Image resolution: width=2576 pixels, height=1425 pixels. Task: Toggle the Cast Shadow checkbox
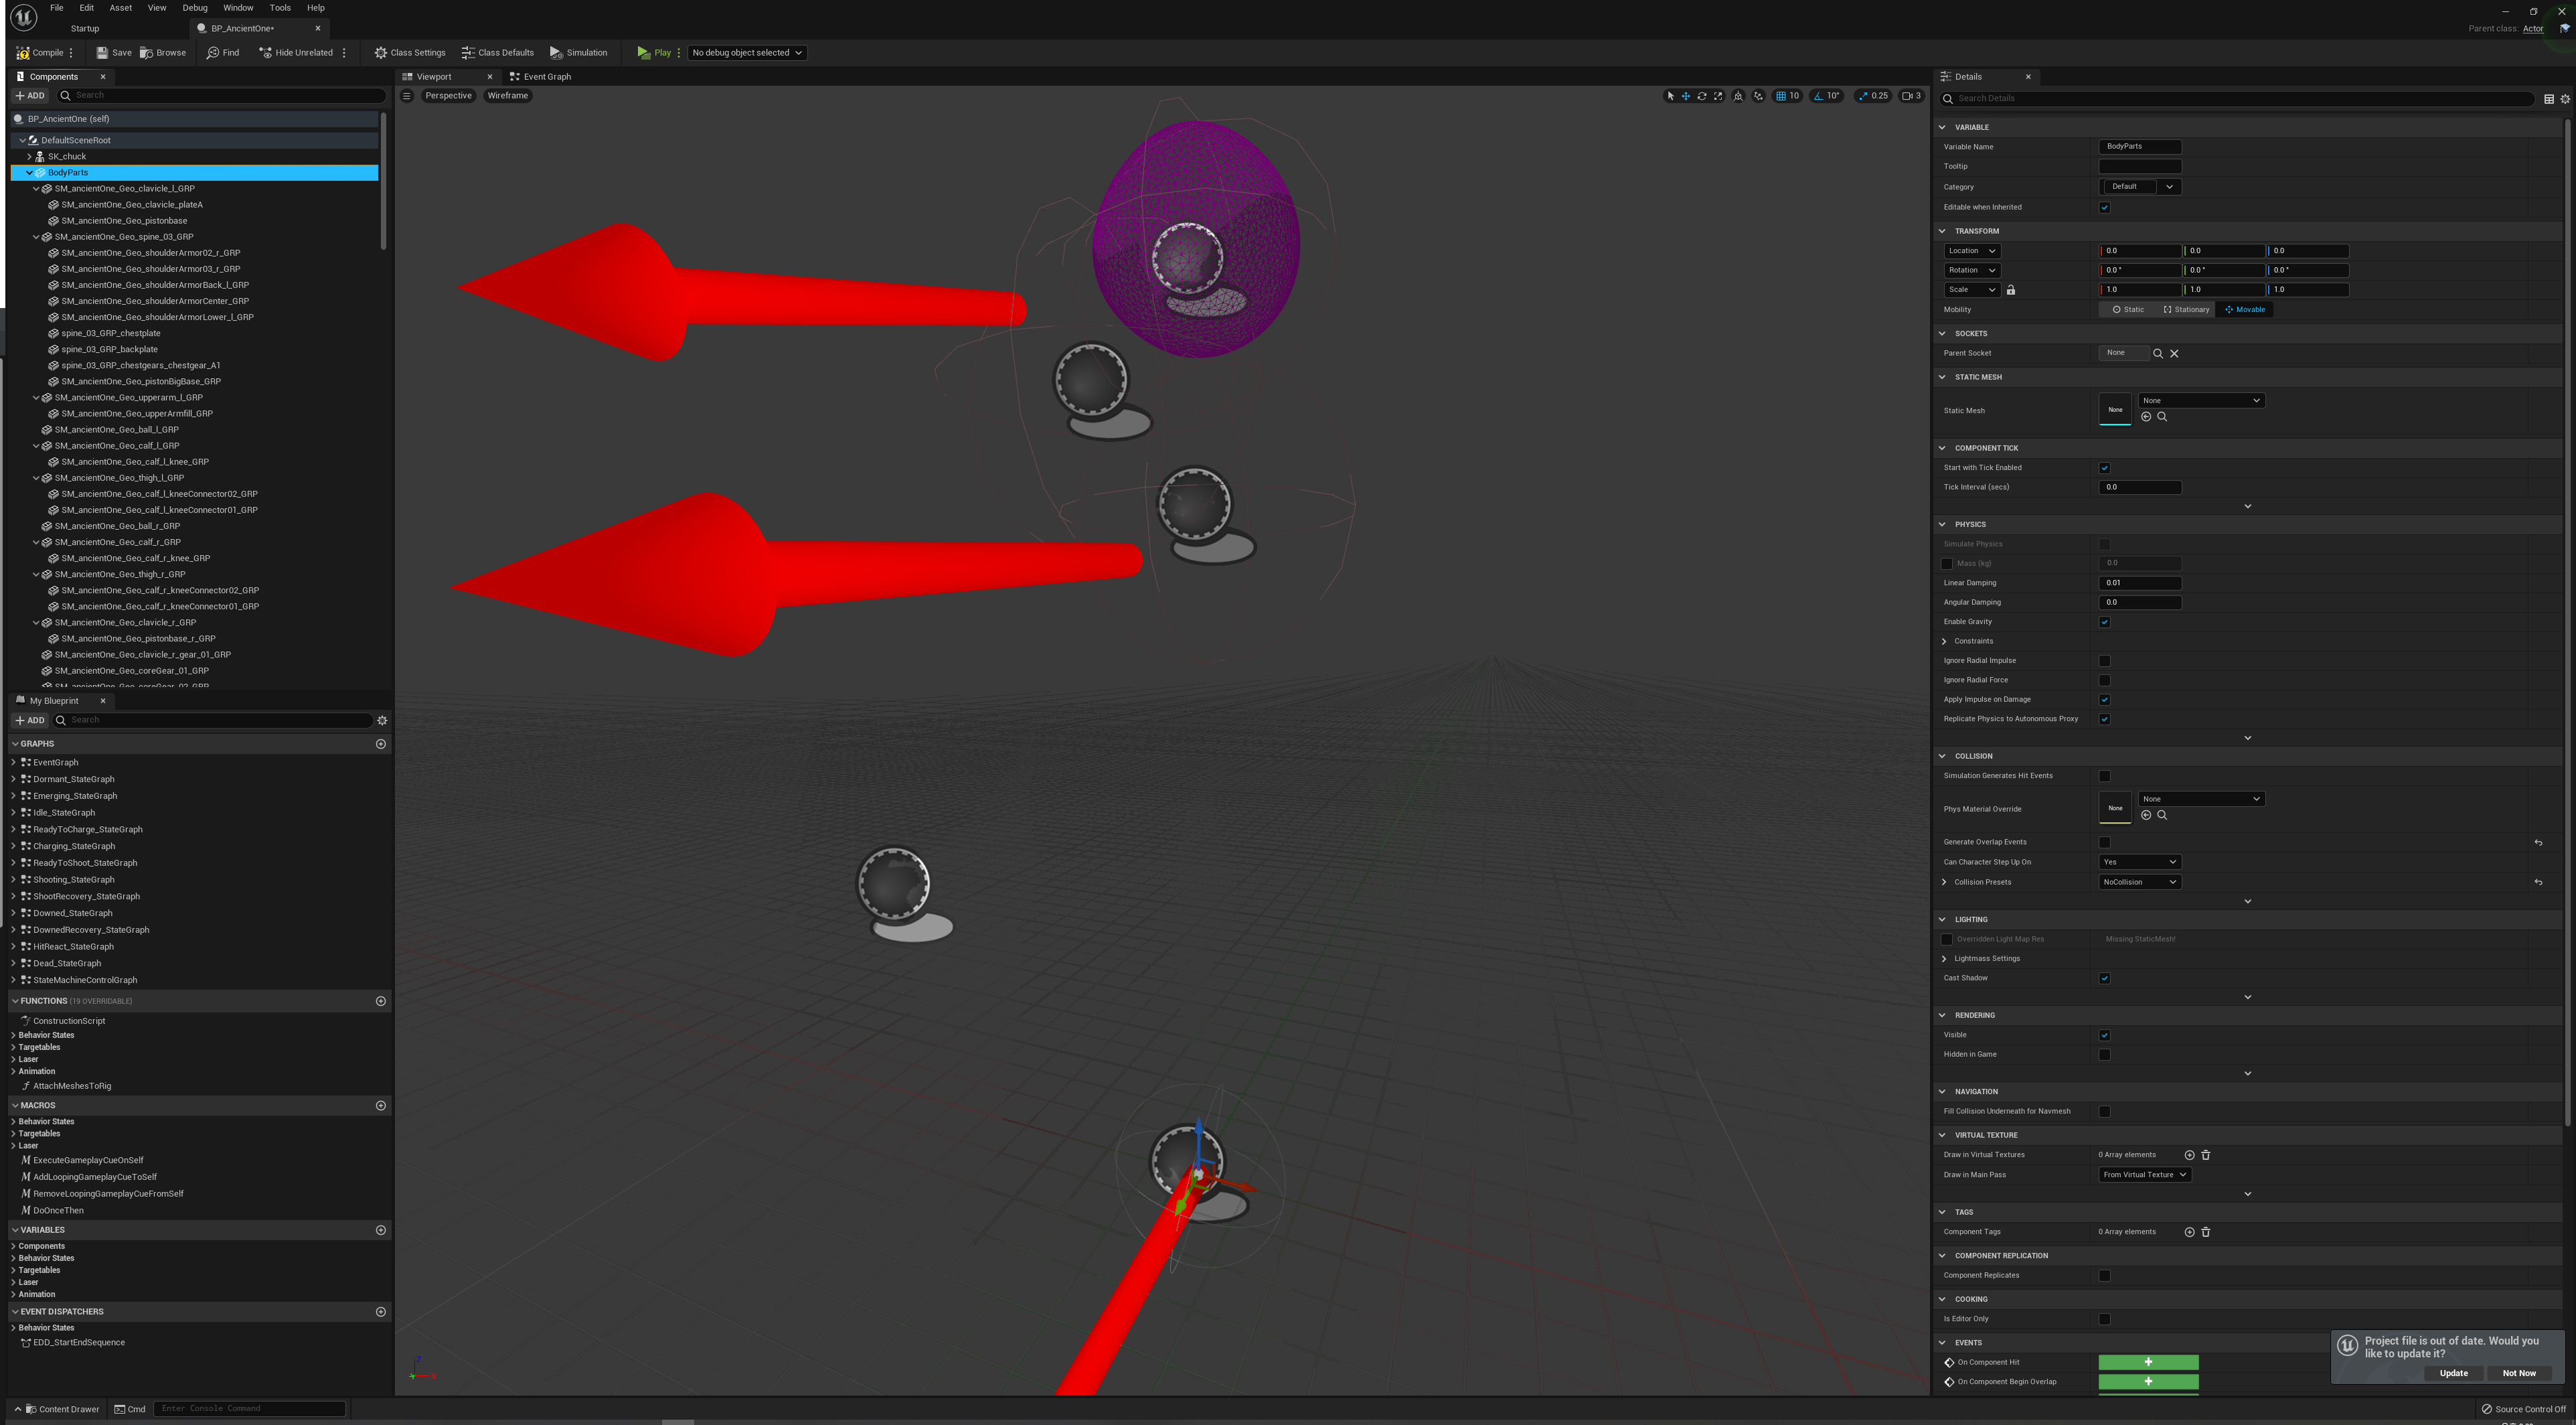(x=2104, y=978)
